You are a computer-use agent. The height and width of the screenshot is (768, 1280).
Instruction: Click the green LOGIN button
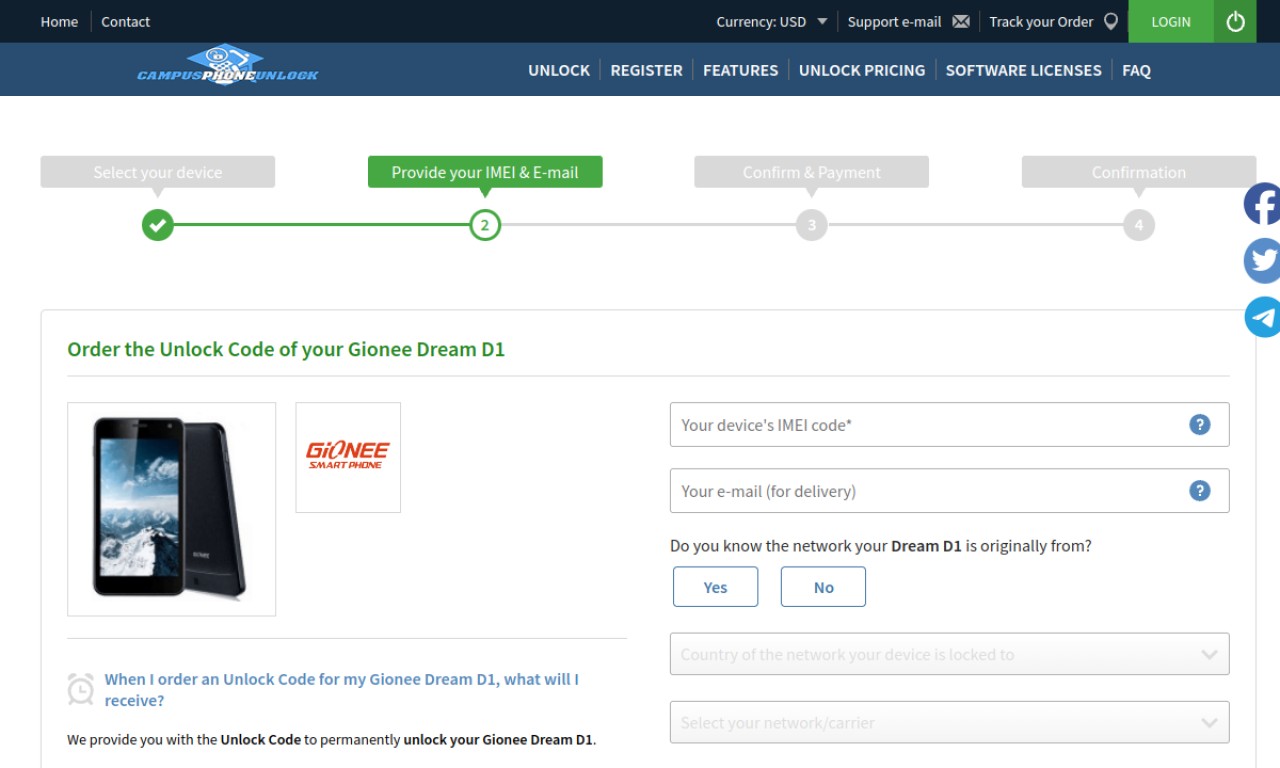[1171, 21]
